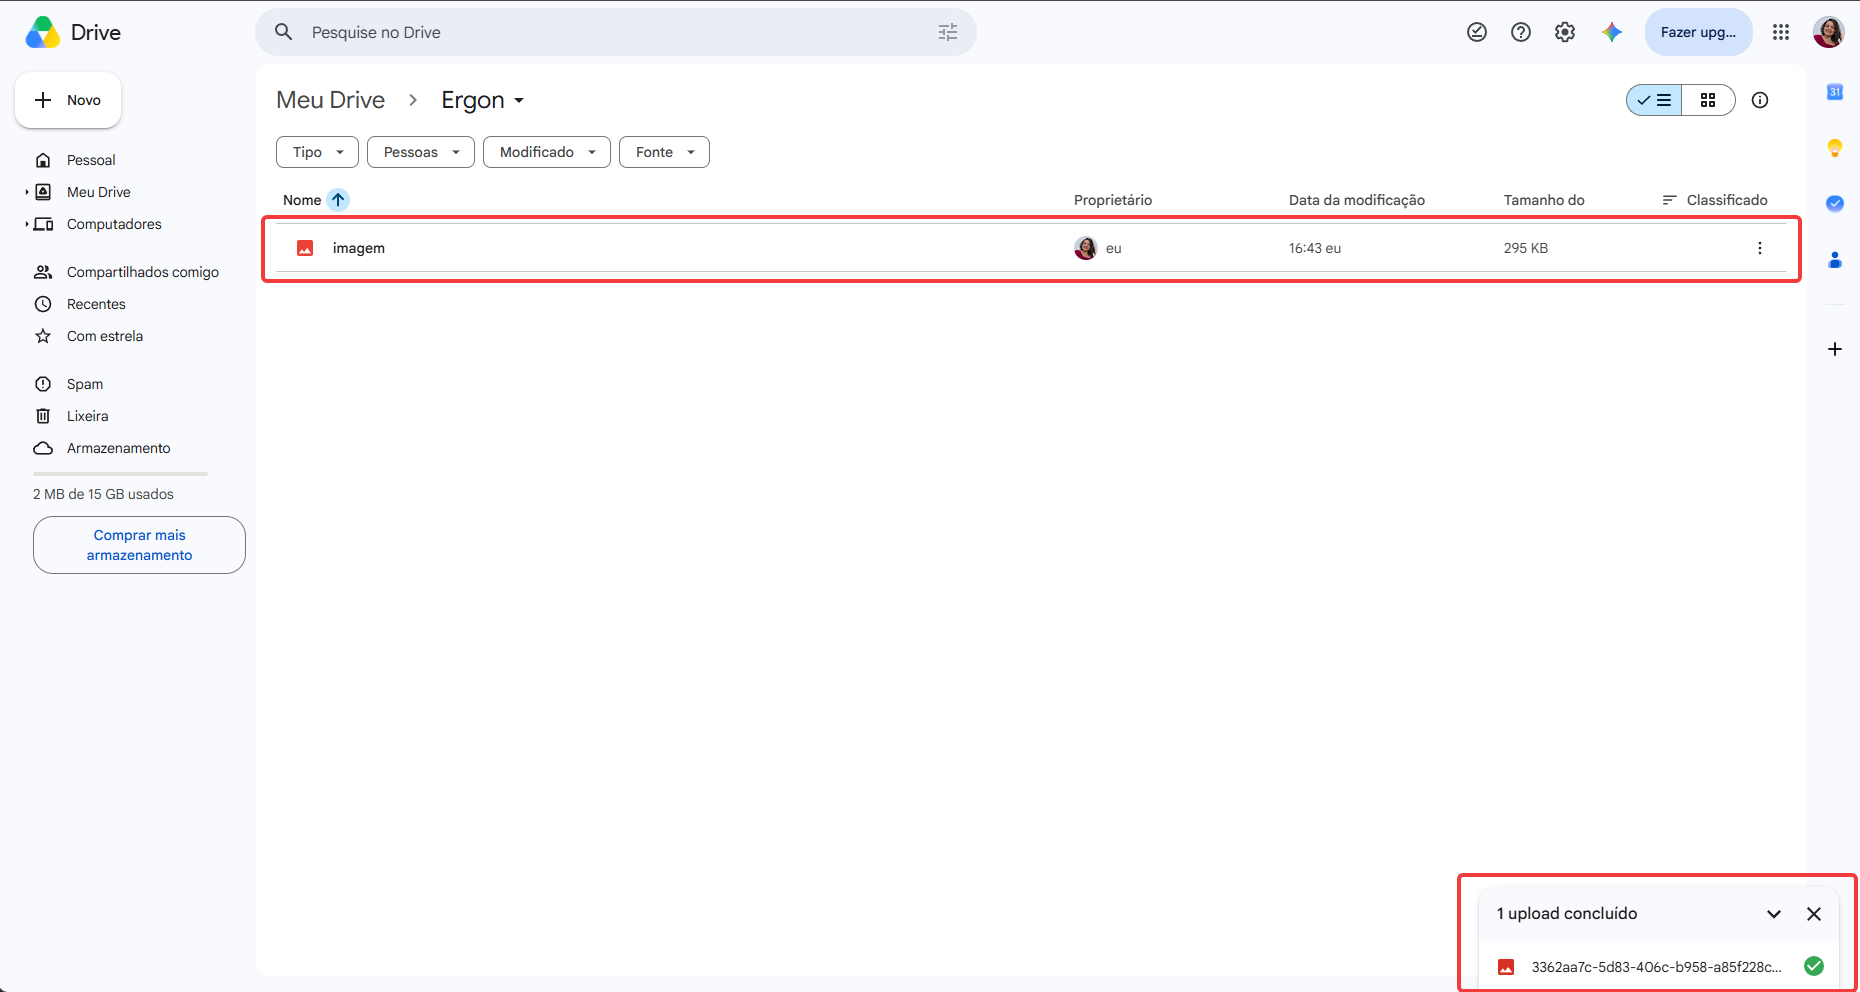Open the Google apps grid

(1781, 32)
